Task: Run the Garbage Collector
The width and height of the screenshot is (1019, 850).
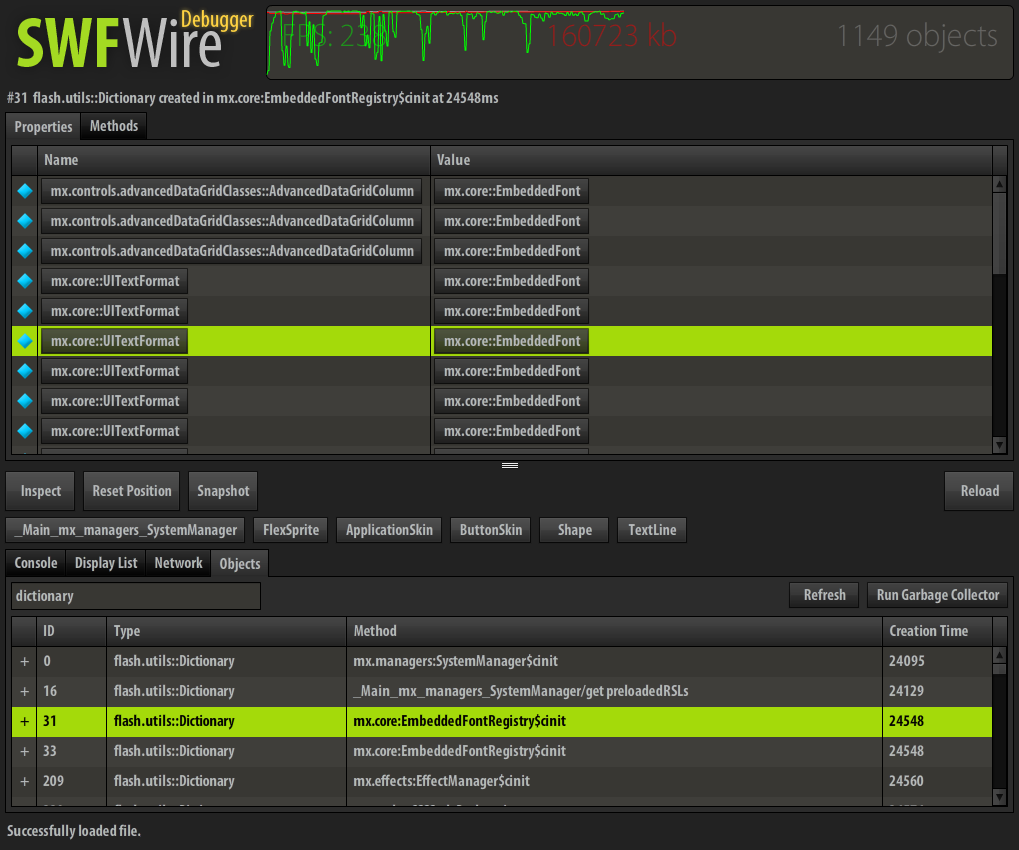Action: click(938, 595)
